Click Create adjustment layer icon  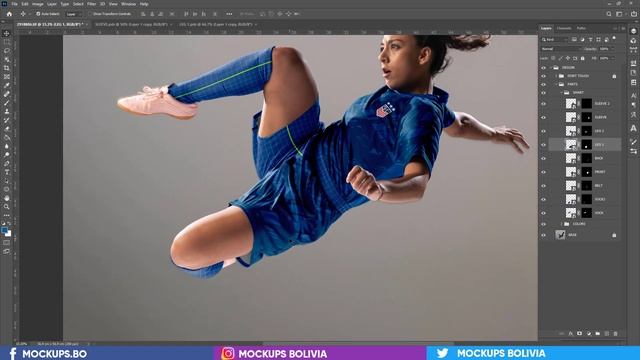tap(589, 333)
